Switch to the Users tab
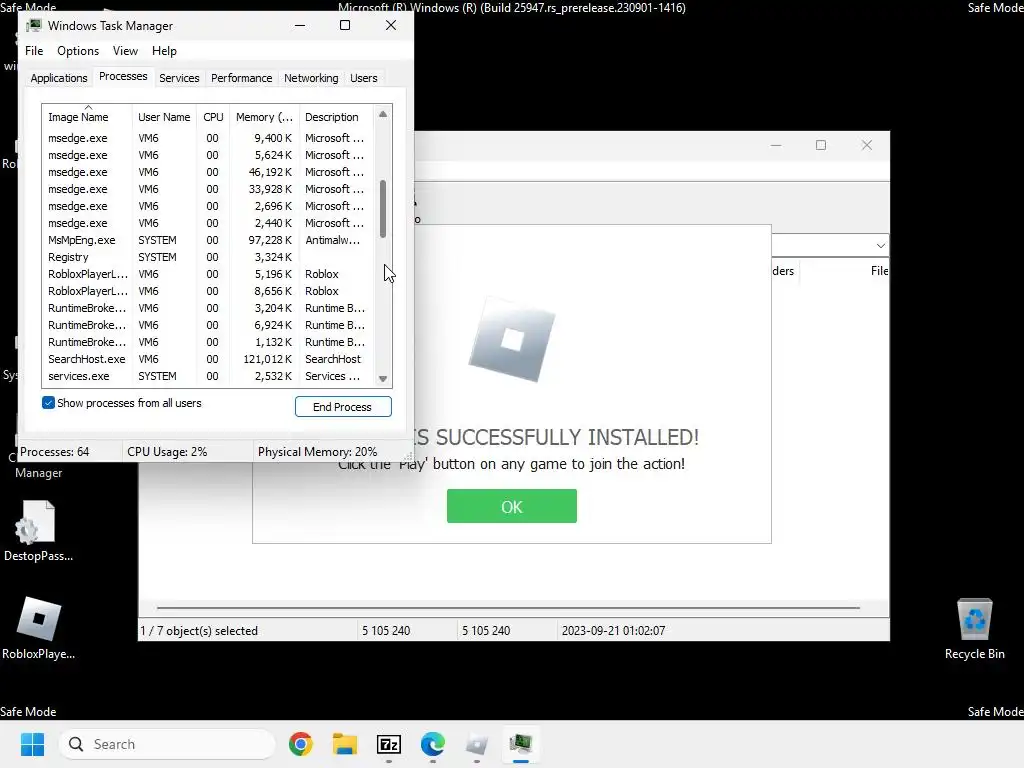The image size is (1024, 768). coord(363,78)
